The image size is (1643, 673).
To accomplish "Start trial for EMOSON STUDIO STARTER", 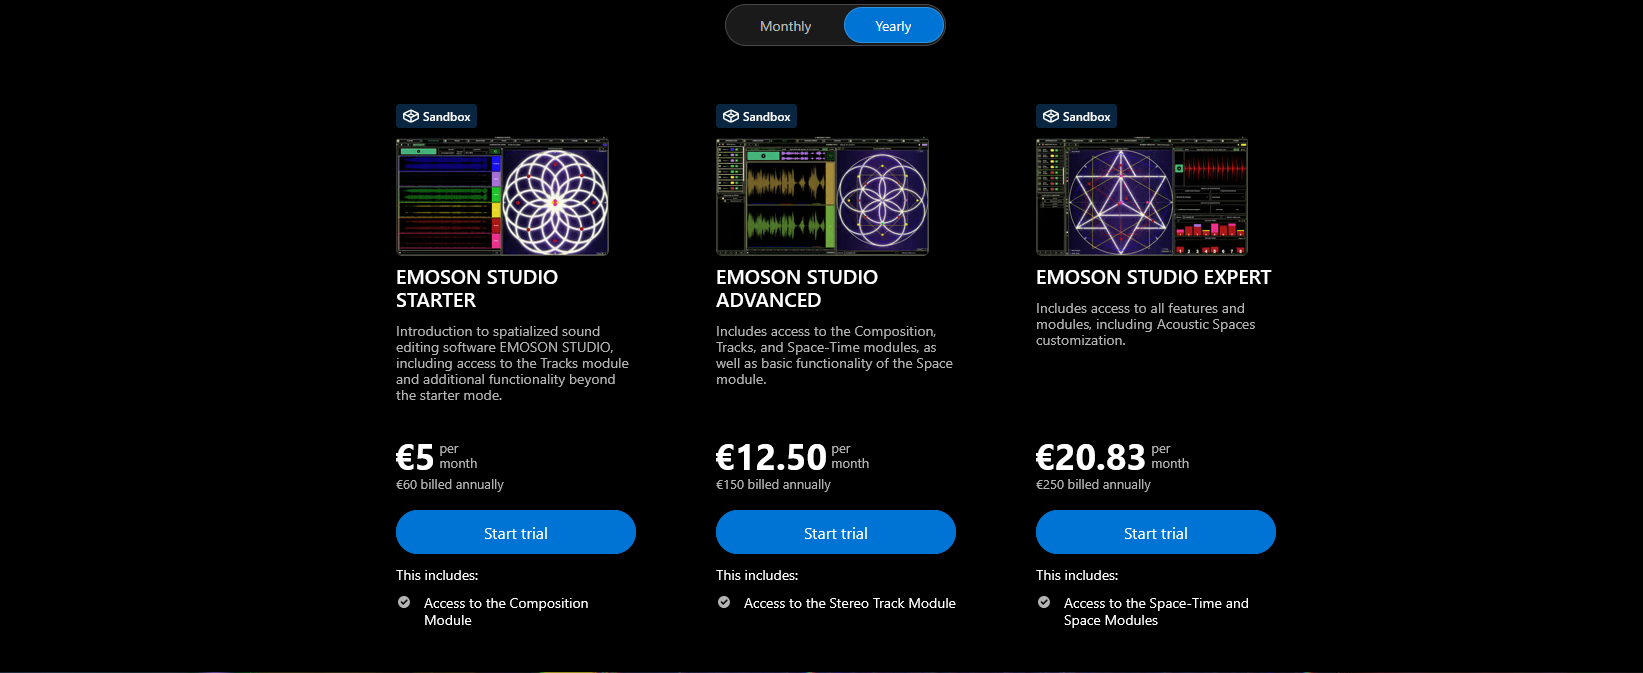I will click(515, 532).
